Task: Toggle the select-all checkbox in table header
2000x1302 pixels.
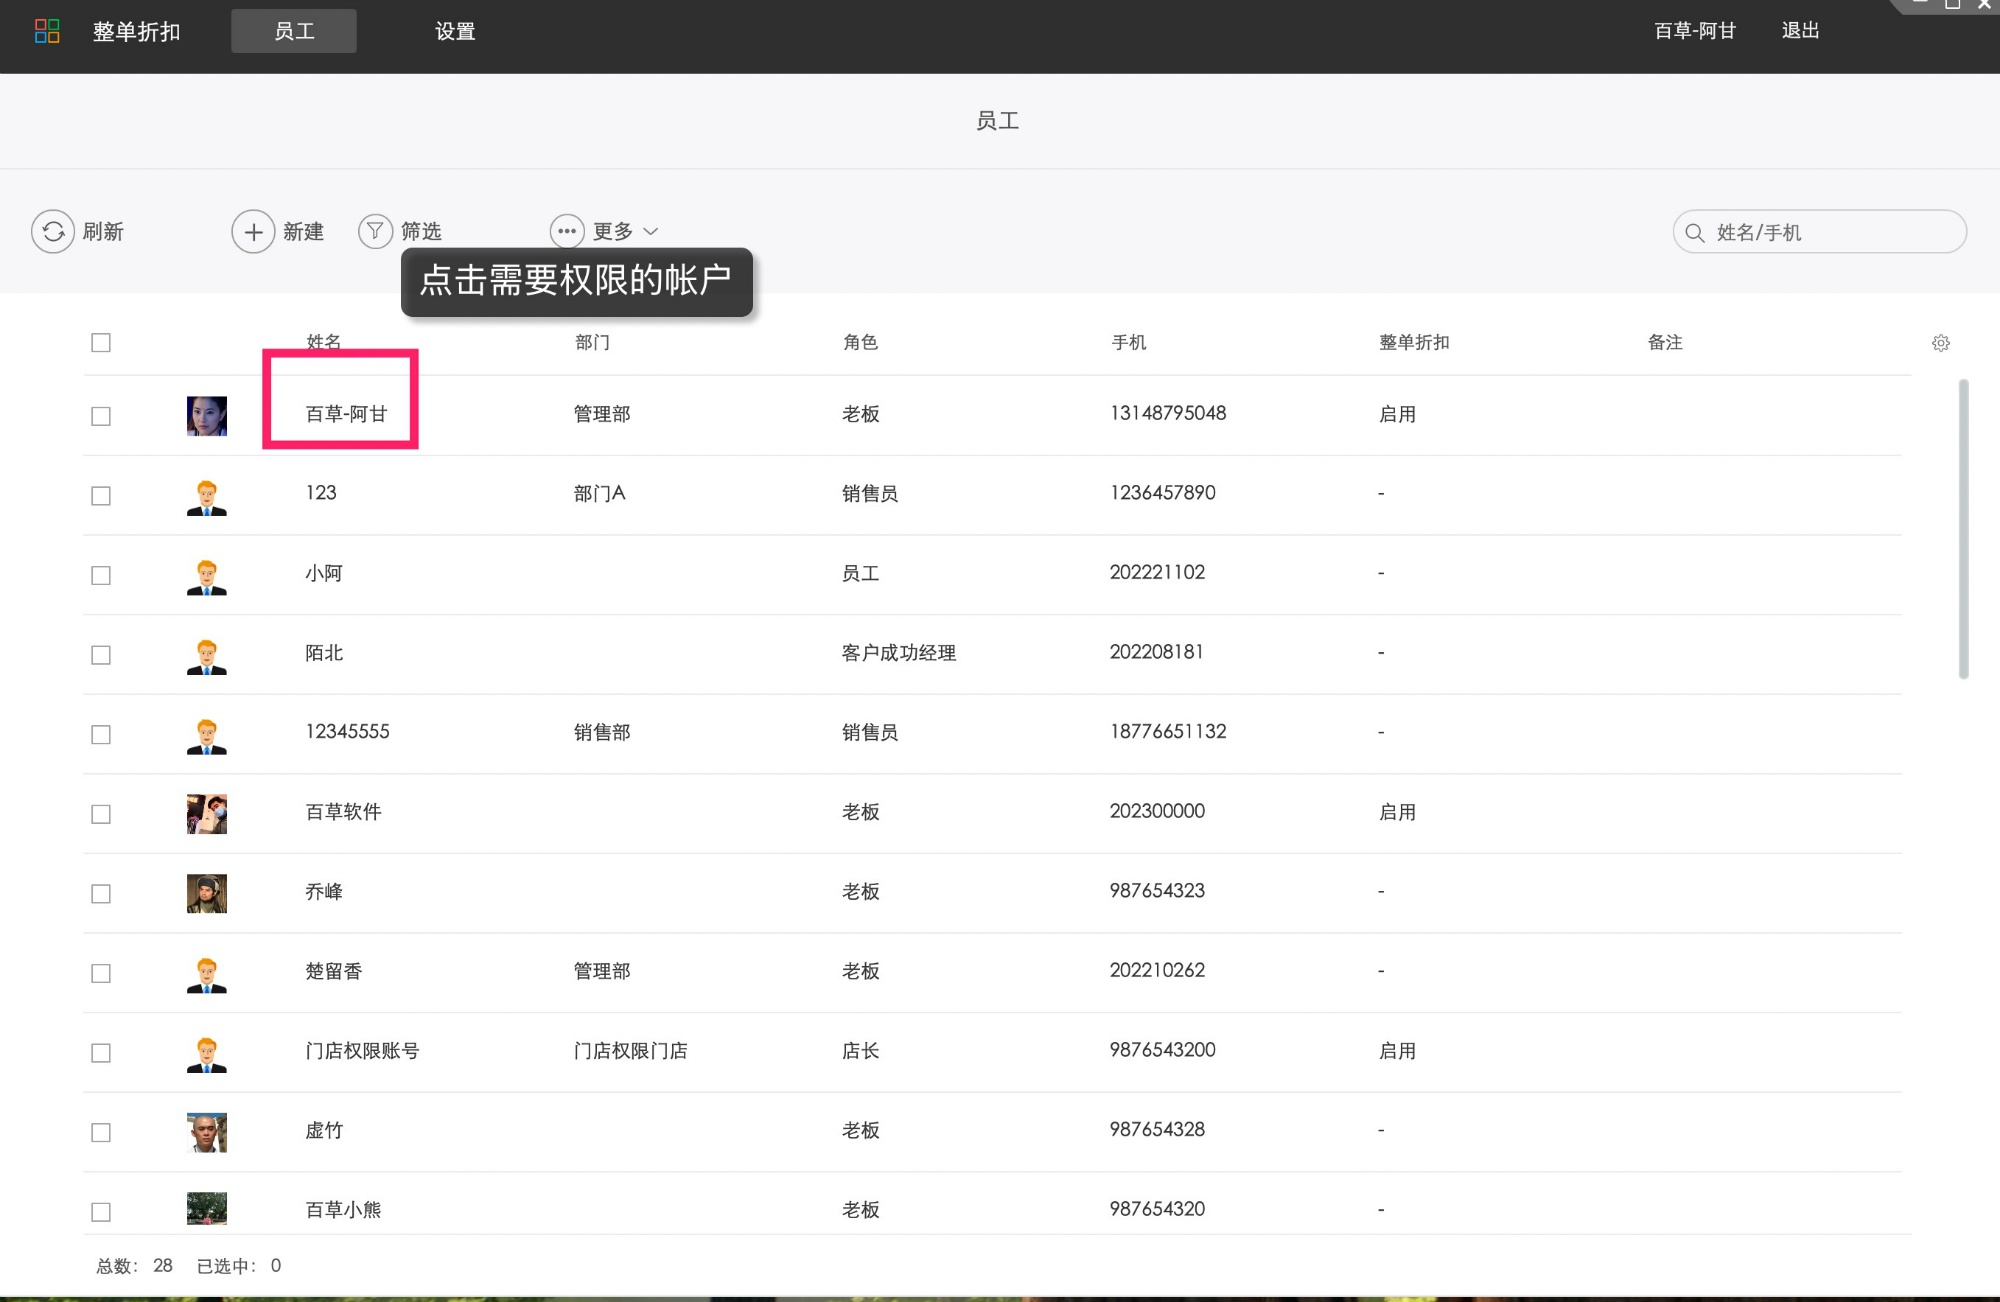Action: (100, 342)
